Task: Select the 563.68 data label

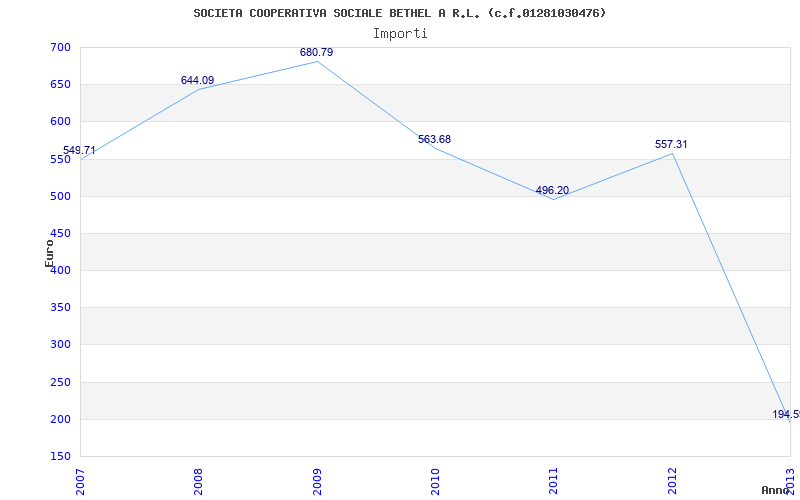Action: coord(434,139)
